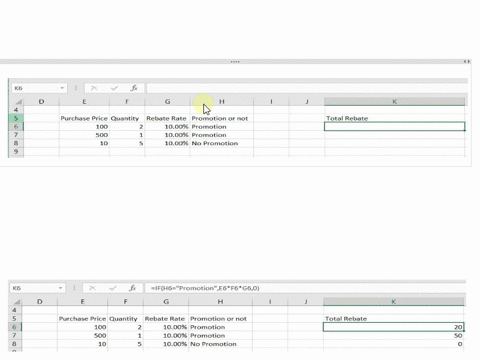
Task: Click the cancel X icon in lower formula bar
Action: coord(92,288)
